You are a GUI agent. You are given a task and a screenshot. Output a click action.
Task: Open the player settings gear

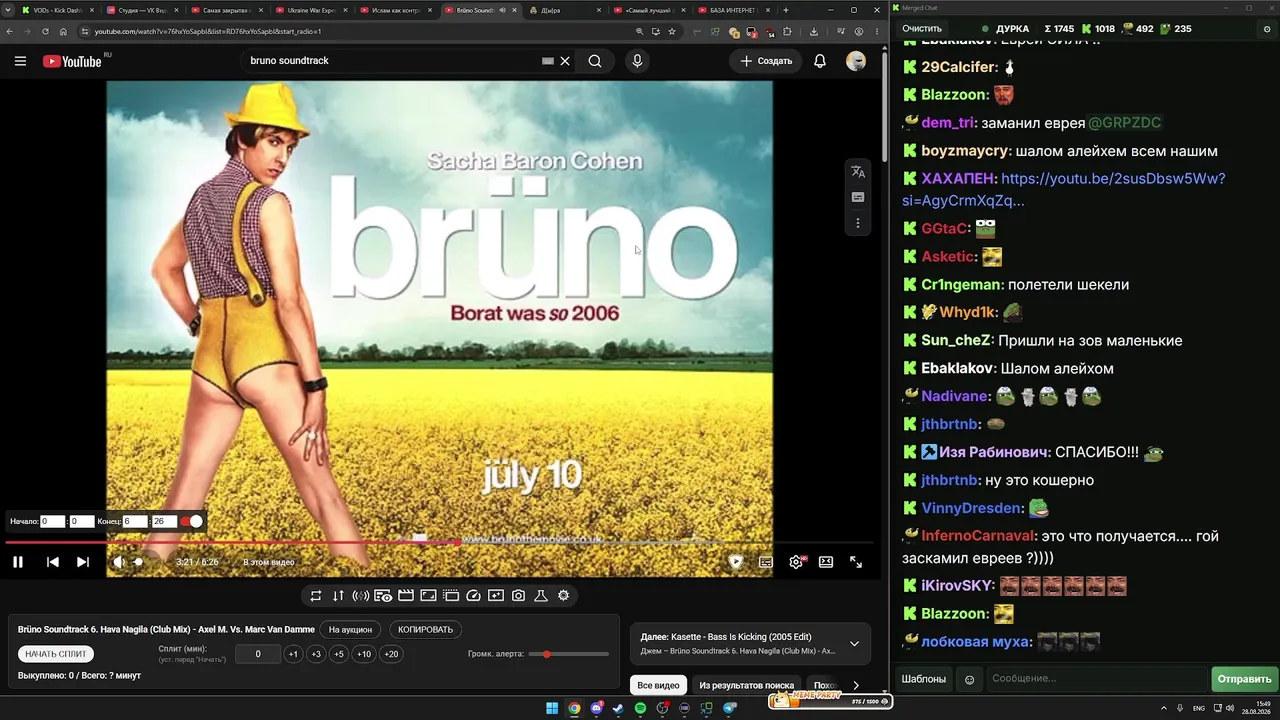click(796, 562)
